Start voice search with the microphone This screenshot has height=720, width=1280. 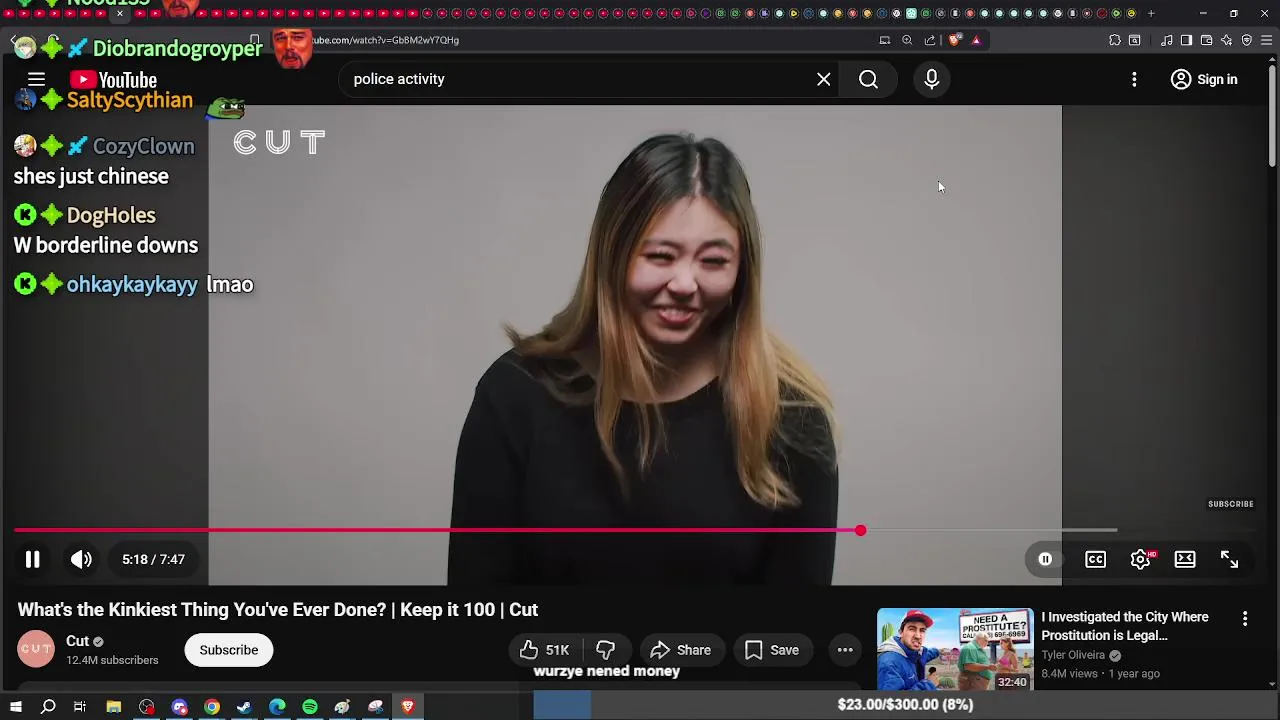(931, 79)
